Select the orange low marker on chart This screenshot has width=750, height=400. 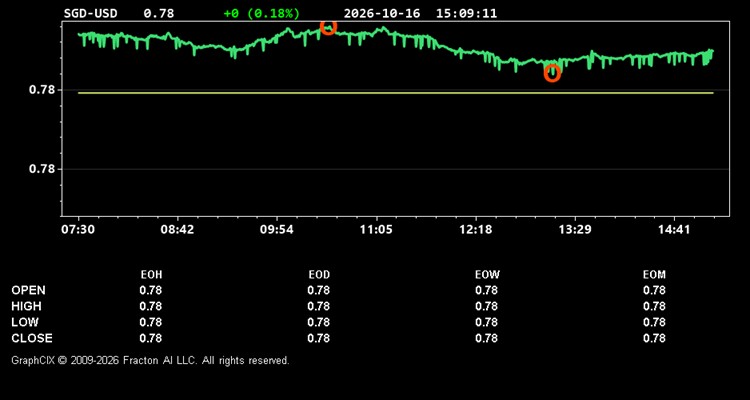point(552,73)
